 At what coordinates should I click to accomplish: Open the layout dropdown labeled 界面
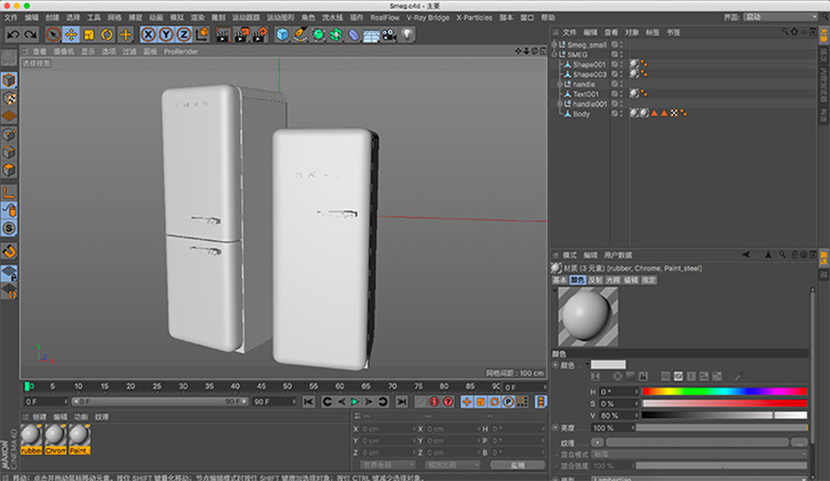pyautogui.click(x=781, y=17)
